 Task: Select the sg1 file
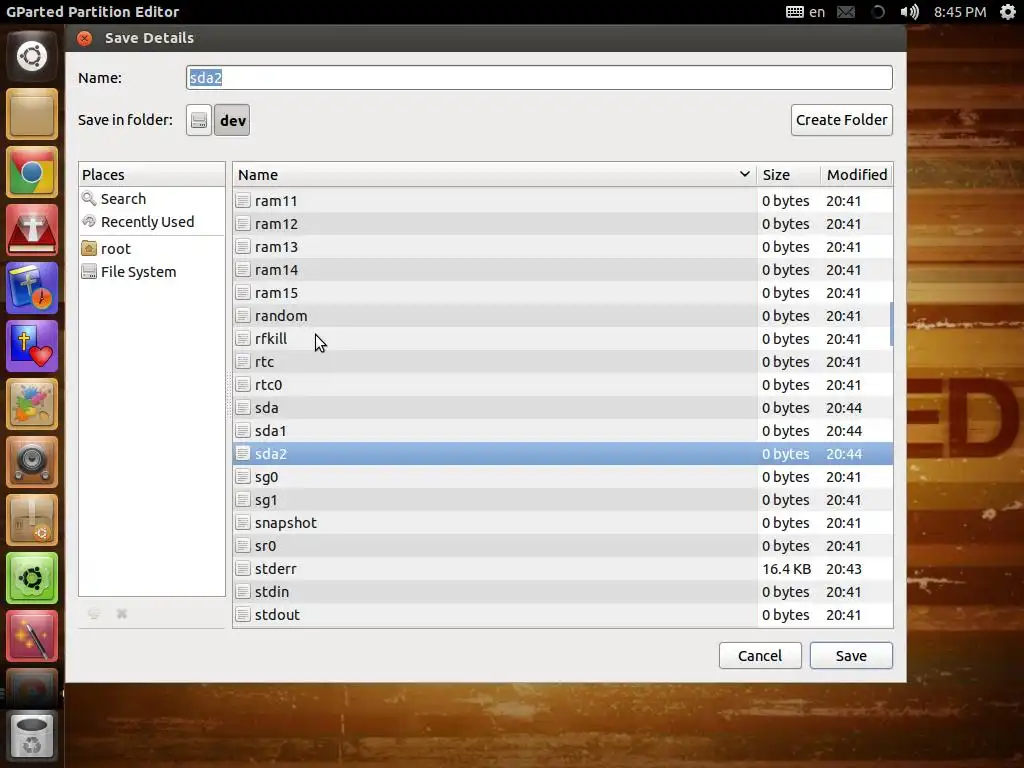(x=562, y=500)
